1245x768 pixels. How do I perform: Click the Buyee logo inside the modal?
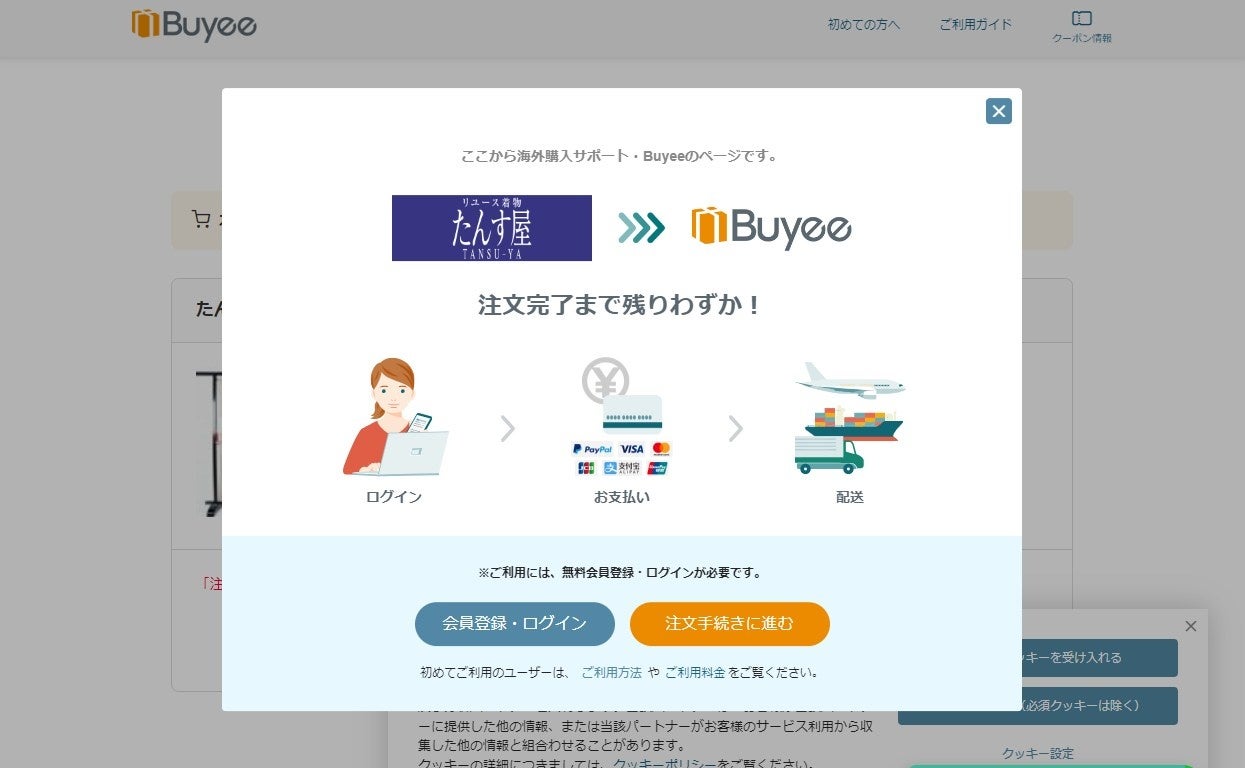tap(771, 228)
